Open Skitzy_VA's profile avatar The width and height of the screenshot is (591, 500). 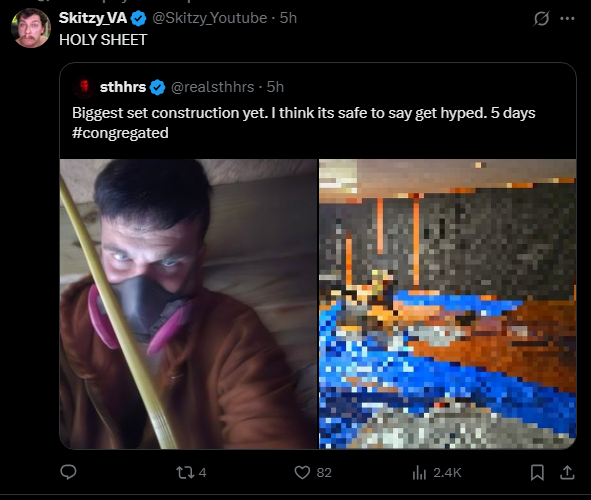[x=31, y=28]
